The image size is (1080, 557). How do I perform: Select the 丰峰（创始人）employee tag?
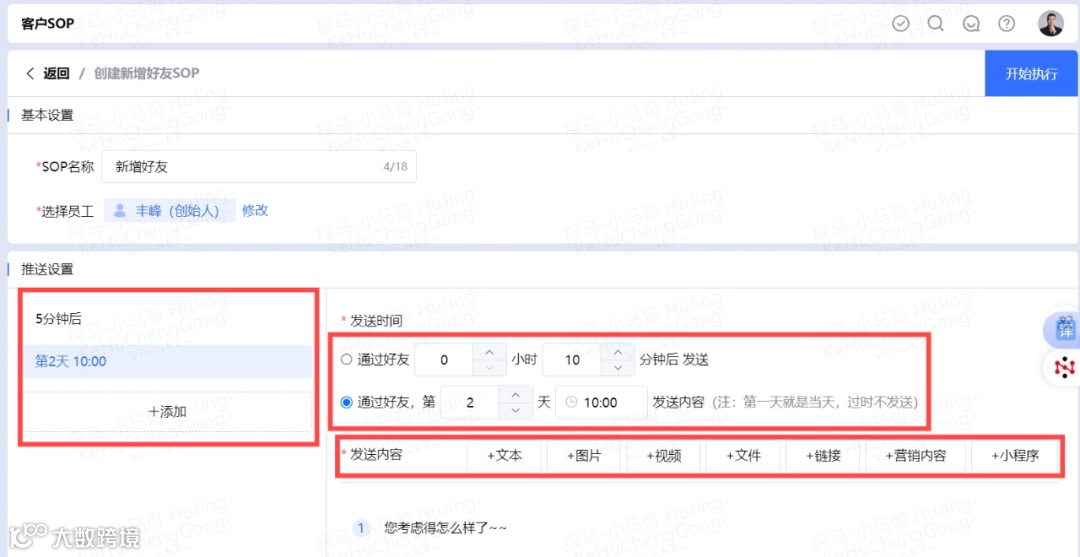point(169,211)
